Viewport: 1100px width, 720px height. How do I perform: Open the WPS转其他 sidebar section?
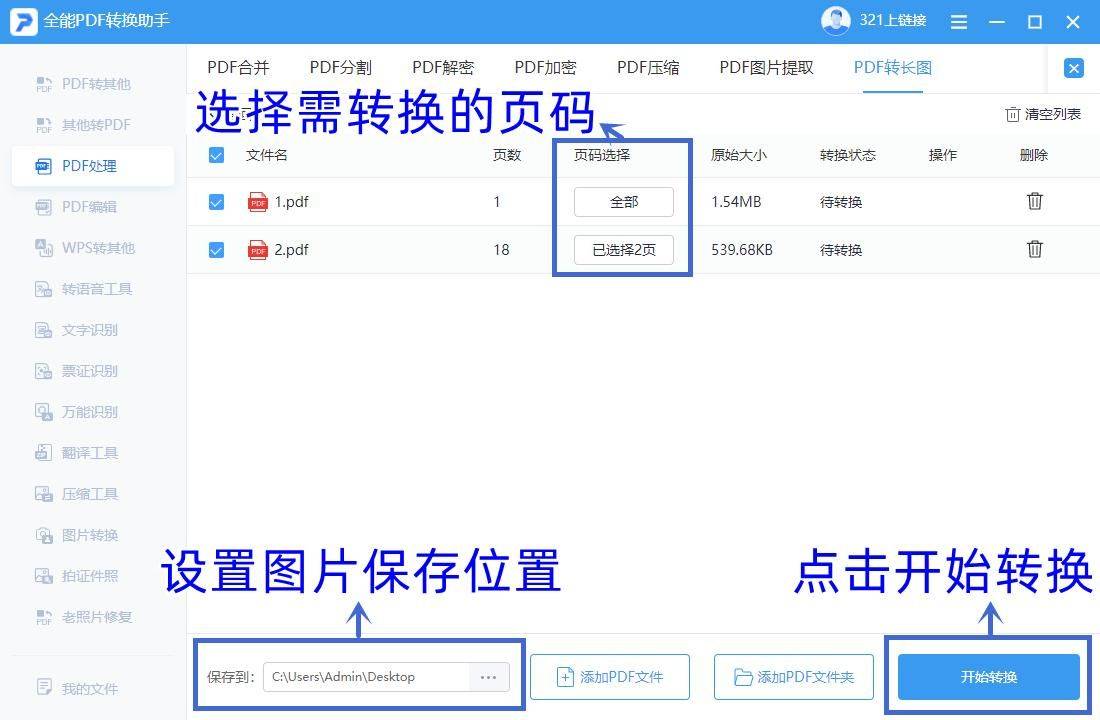tap(85, 248)
